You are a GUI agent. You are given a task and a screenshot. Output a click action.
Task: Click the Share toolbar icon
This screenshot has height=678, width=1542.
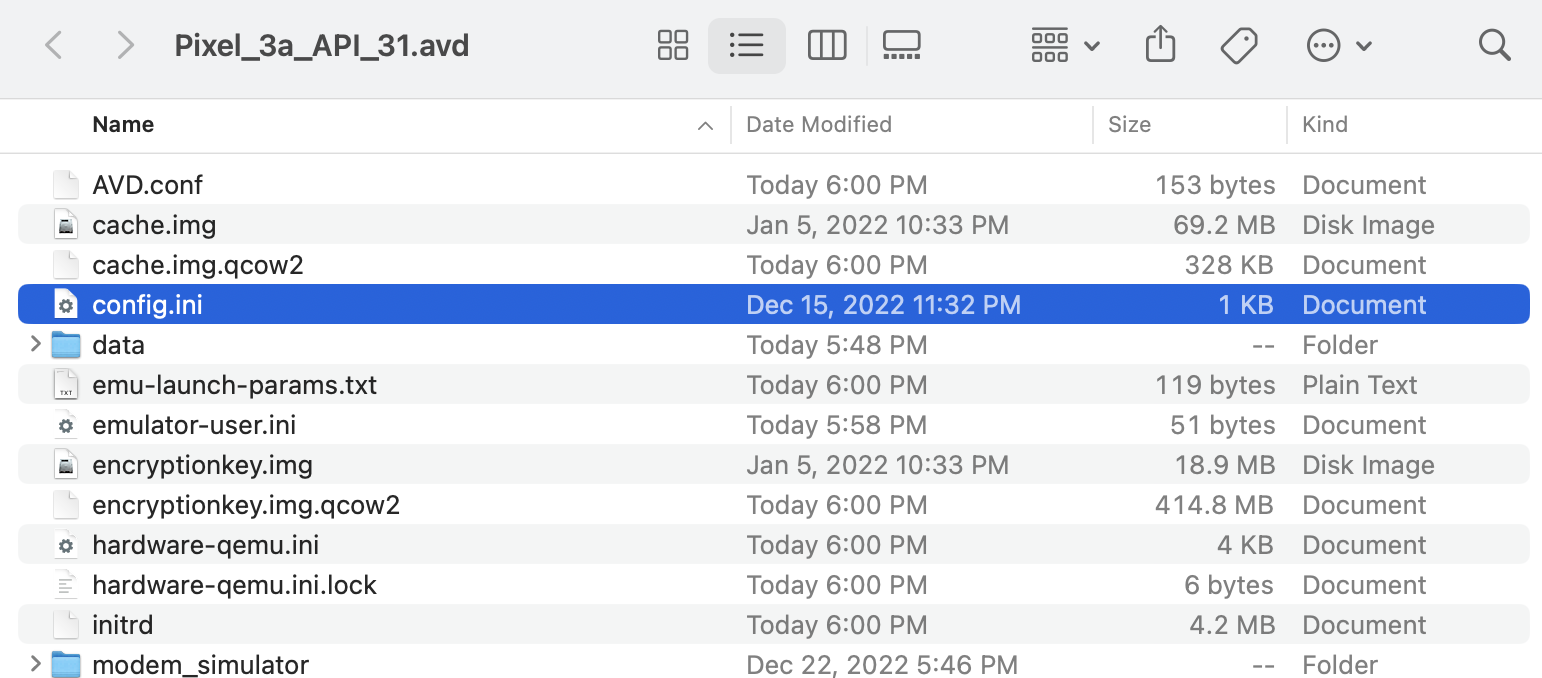(1160, 45)
